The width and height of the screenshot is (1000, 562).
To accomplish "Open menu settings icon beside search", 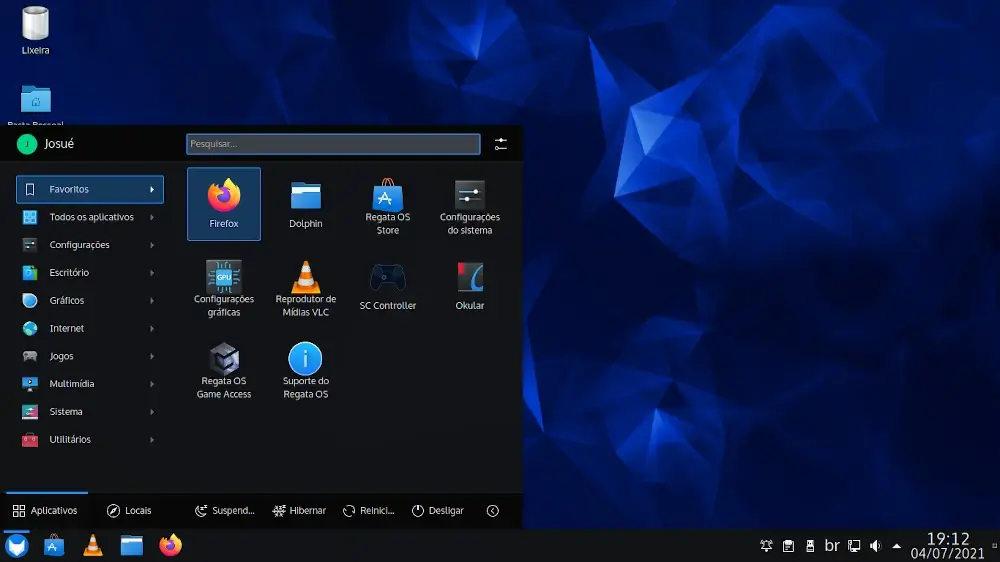I will (x=501, y=144).
